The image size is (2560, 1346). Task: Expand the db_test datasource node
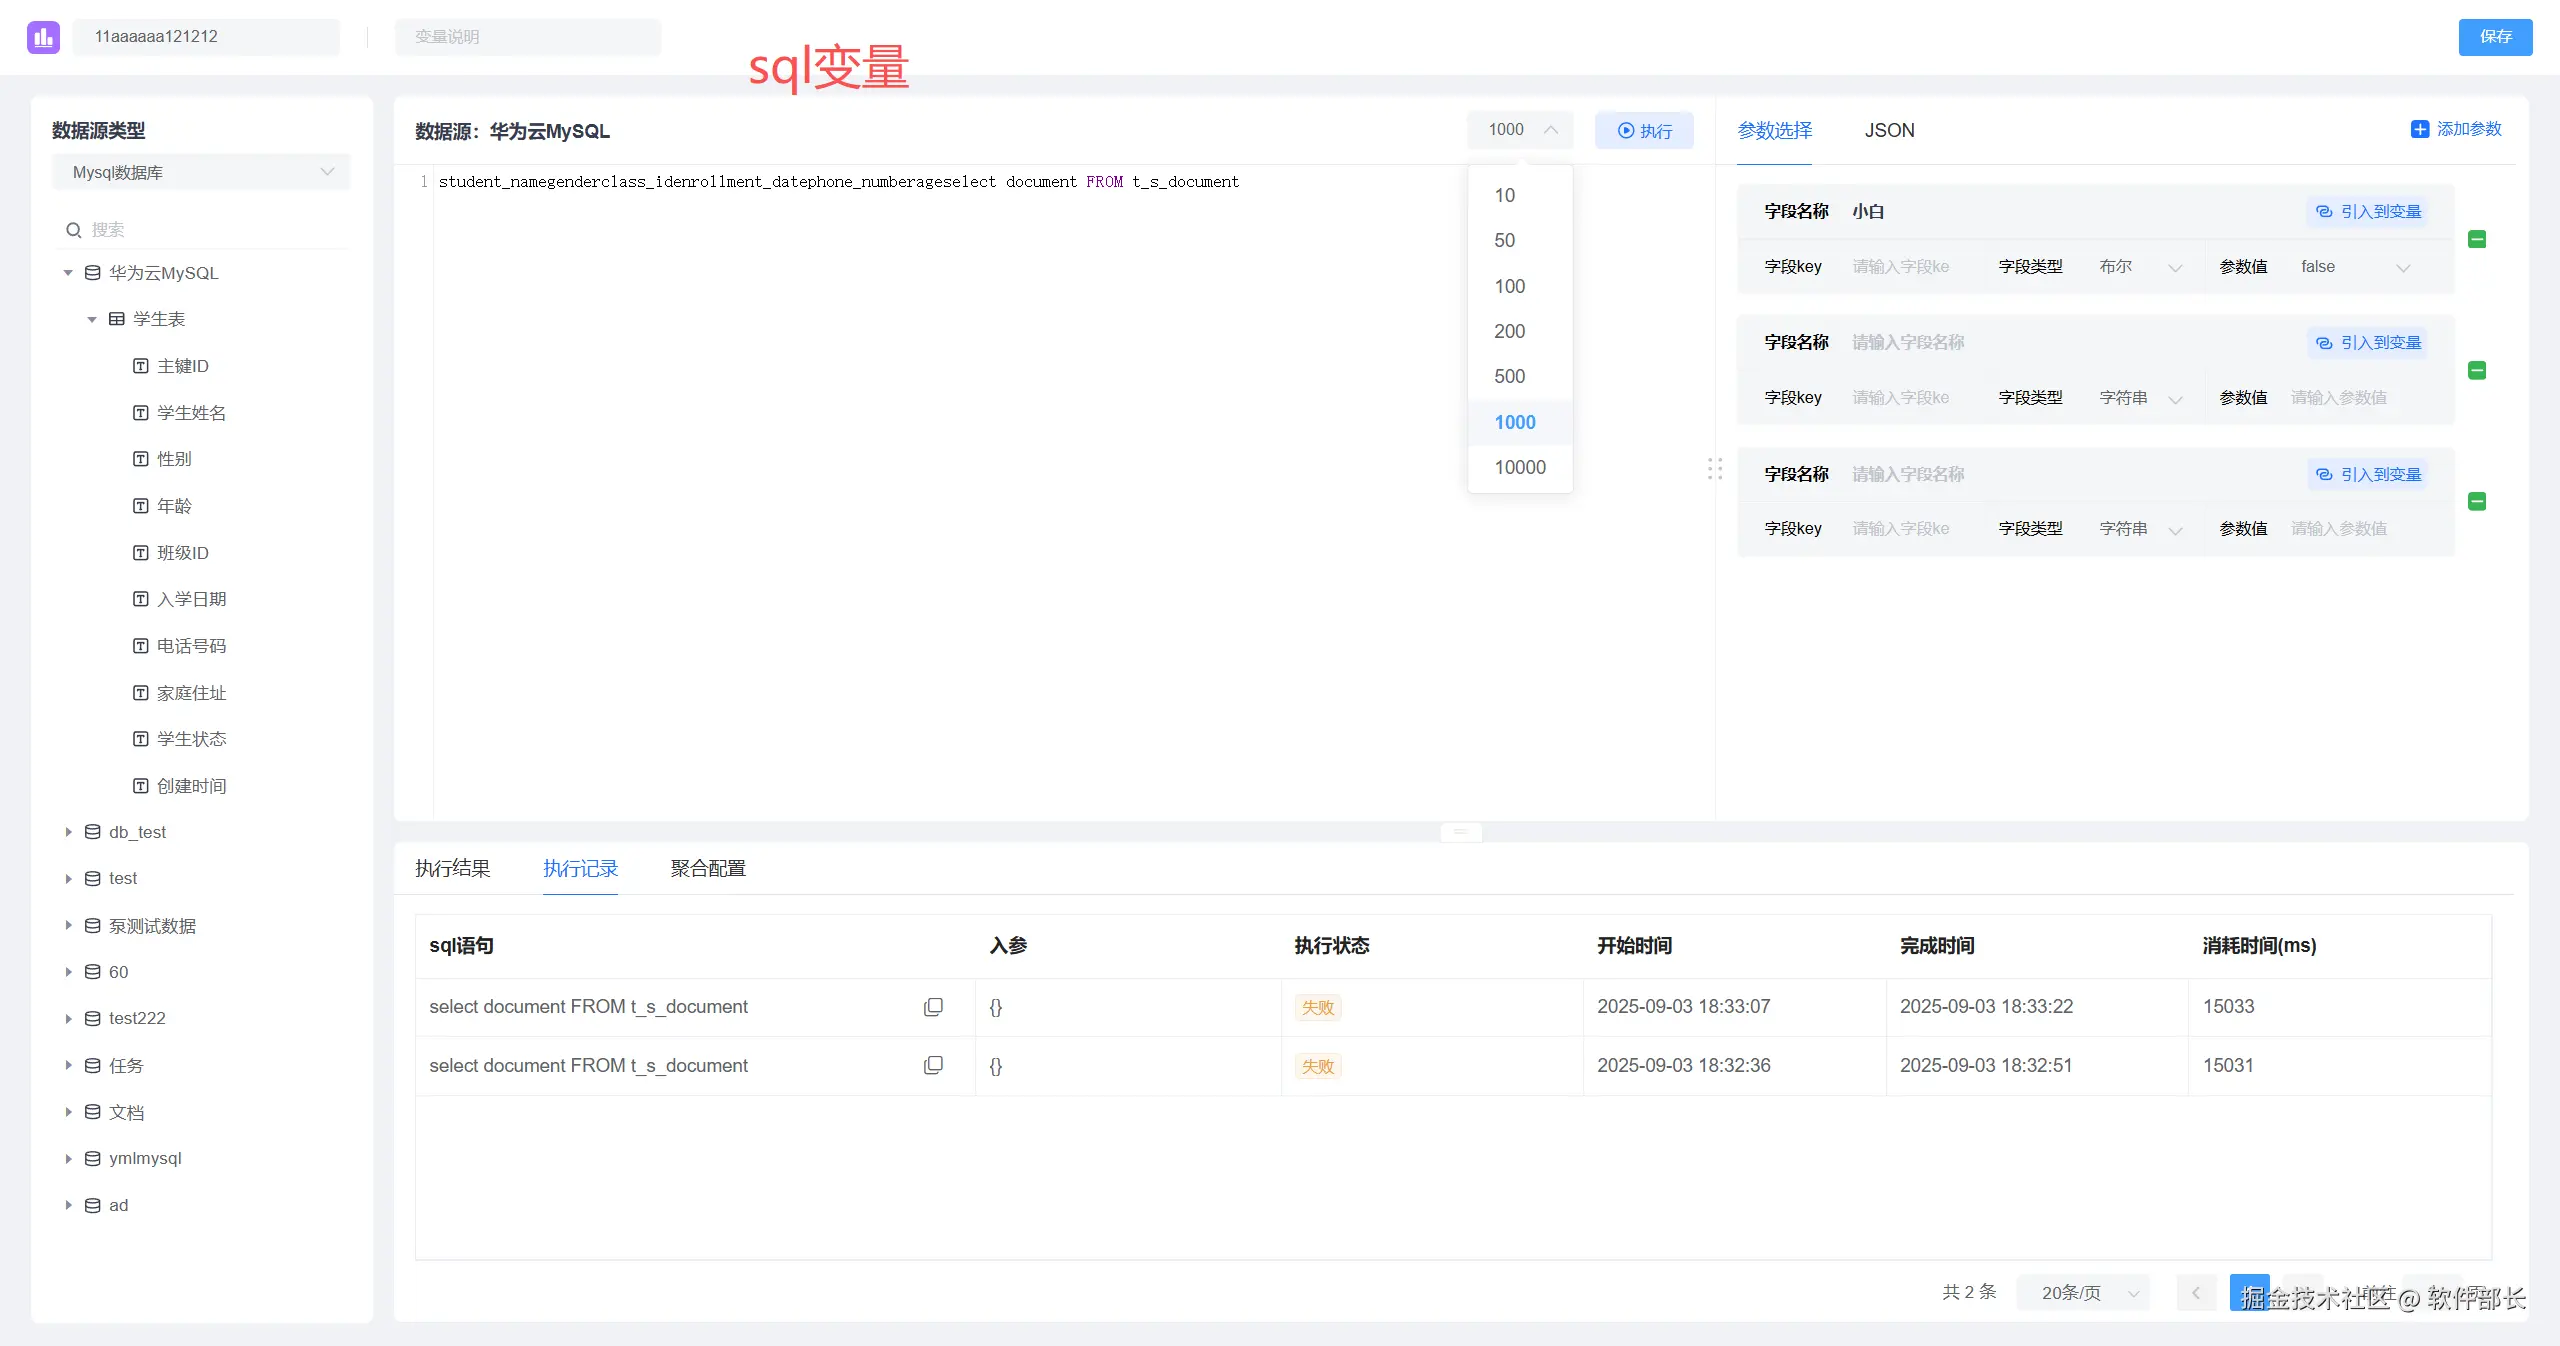point(68,832)
